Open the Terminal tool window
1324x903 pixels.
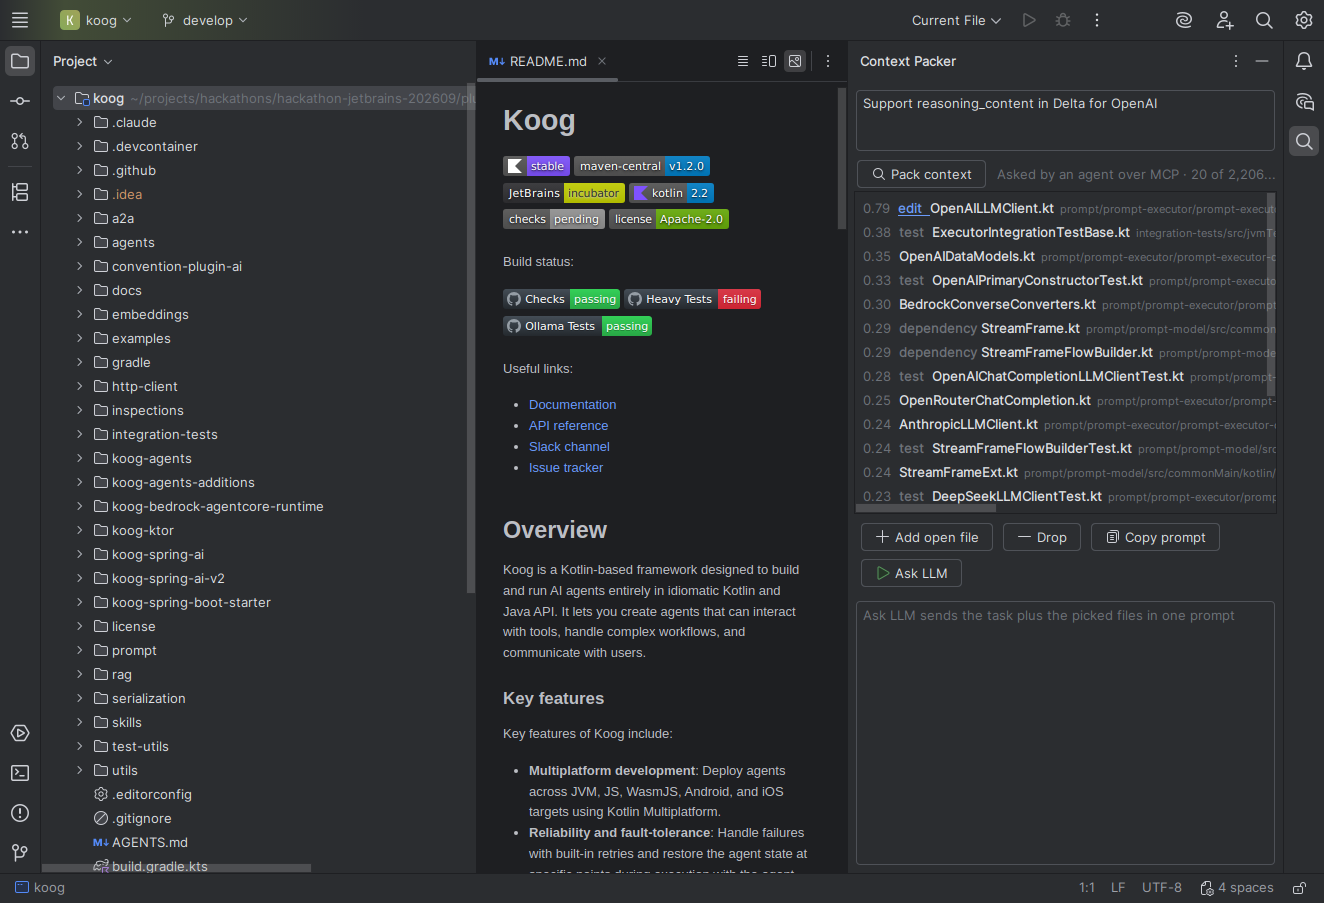[x=20, y=773]
